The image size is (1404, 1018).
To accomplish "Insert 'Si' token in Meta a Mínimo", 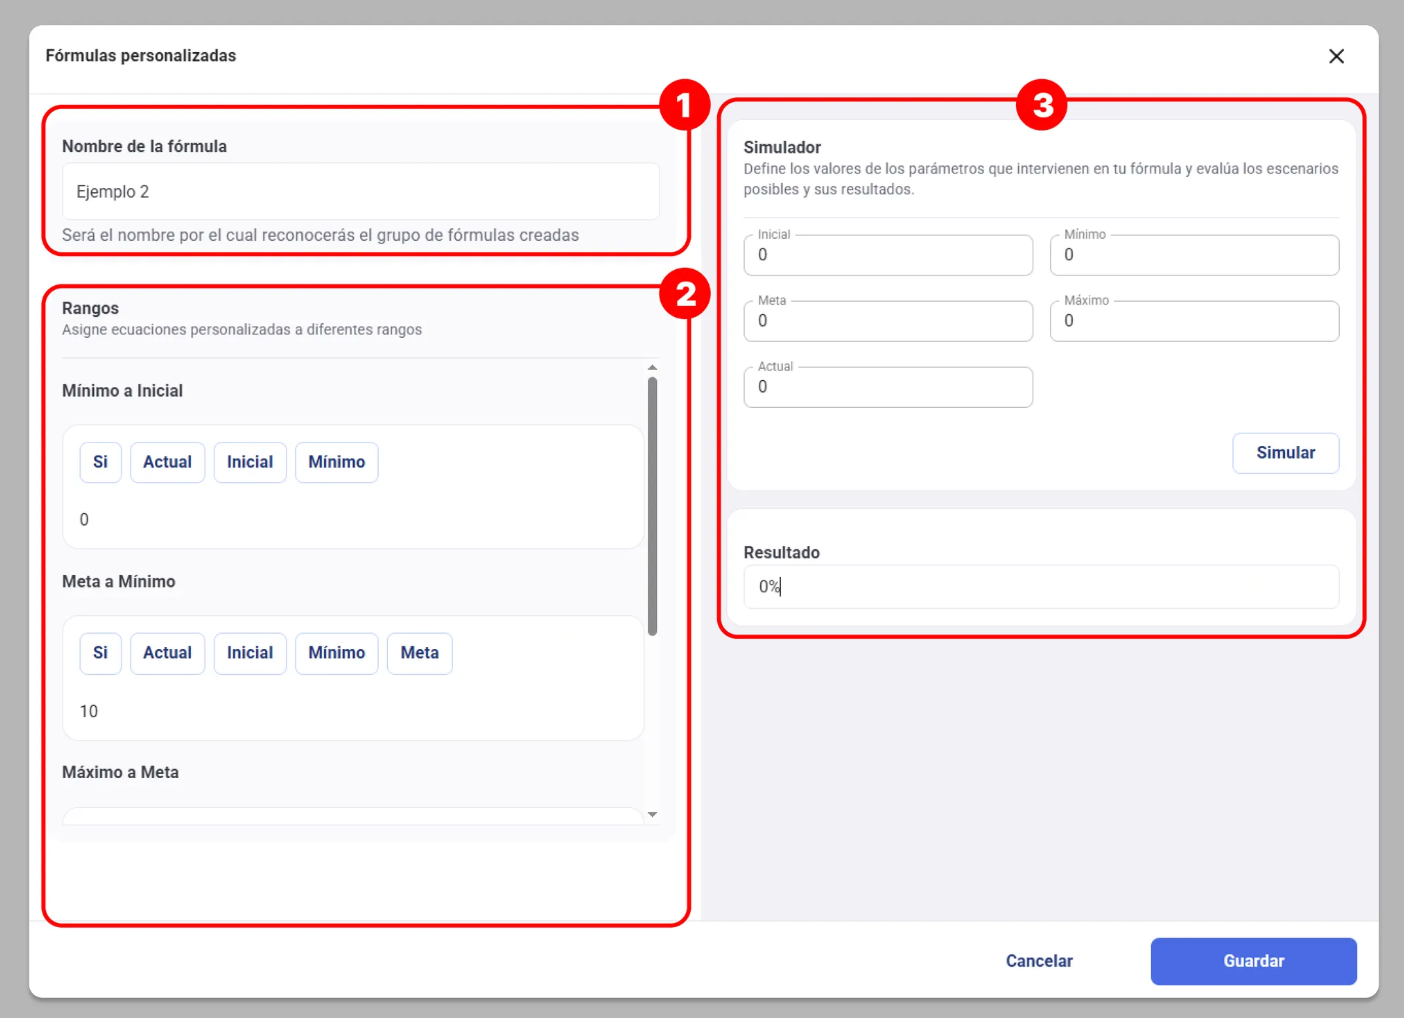I will [x=100, y=653].
